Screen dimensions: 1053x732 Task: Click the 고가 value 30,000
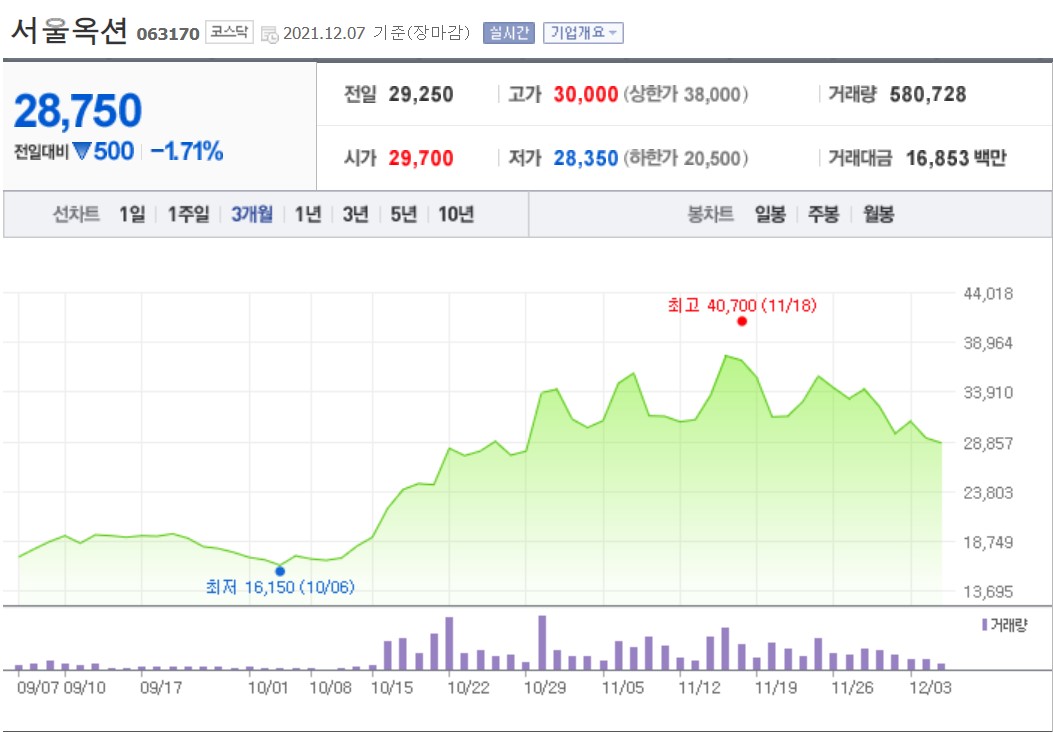(x=586, y=94)
